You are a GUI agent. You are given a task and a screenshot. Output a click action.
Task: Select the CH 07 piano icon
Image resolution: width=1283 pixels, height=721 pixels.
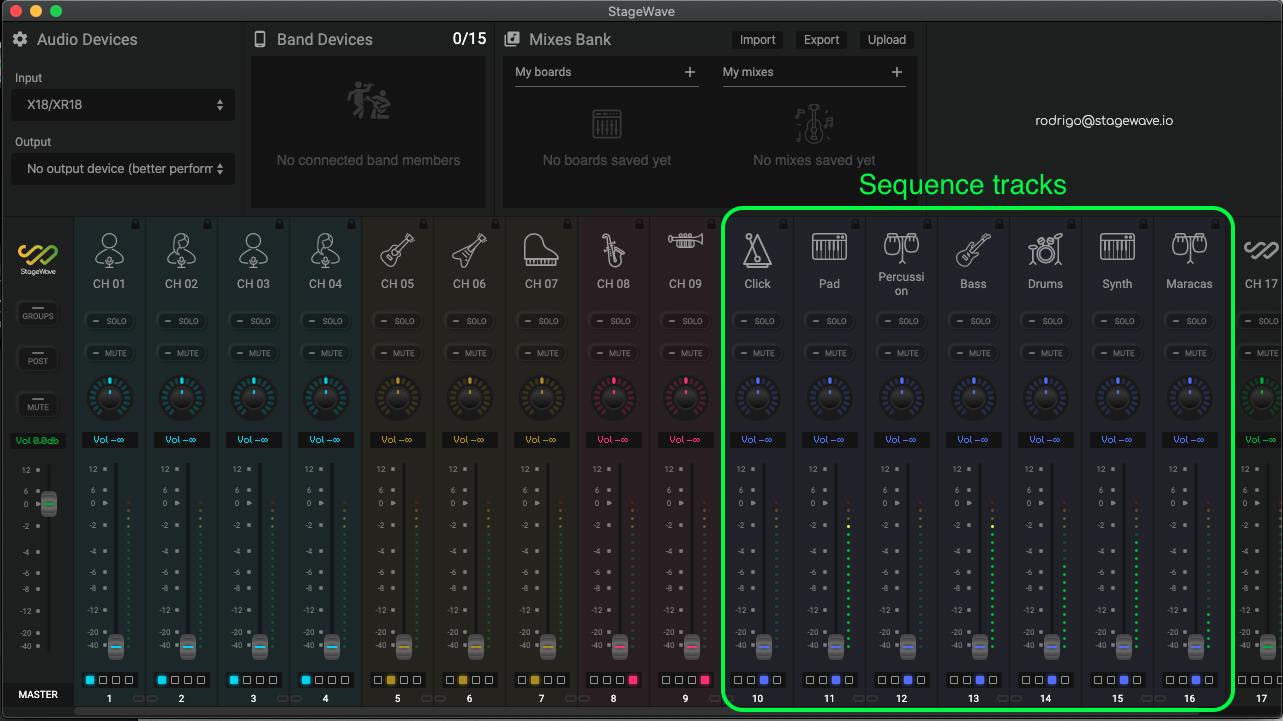(541, 250)
